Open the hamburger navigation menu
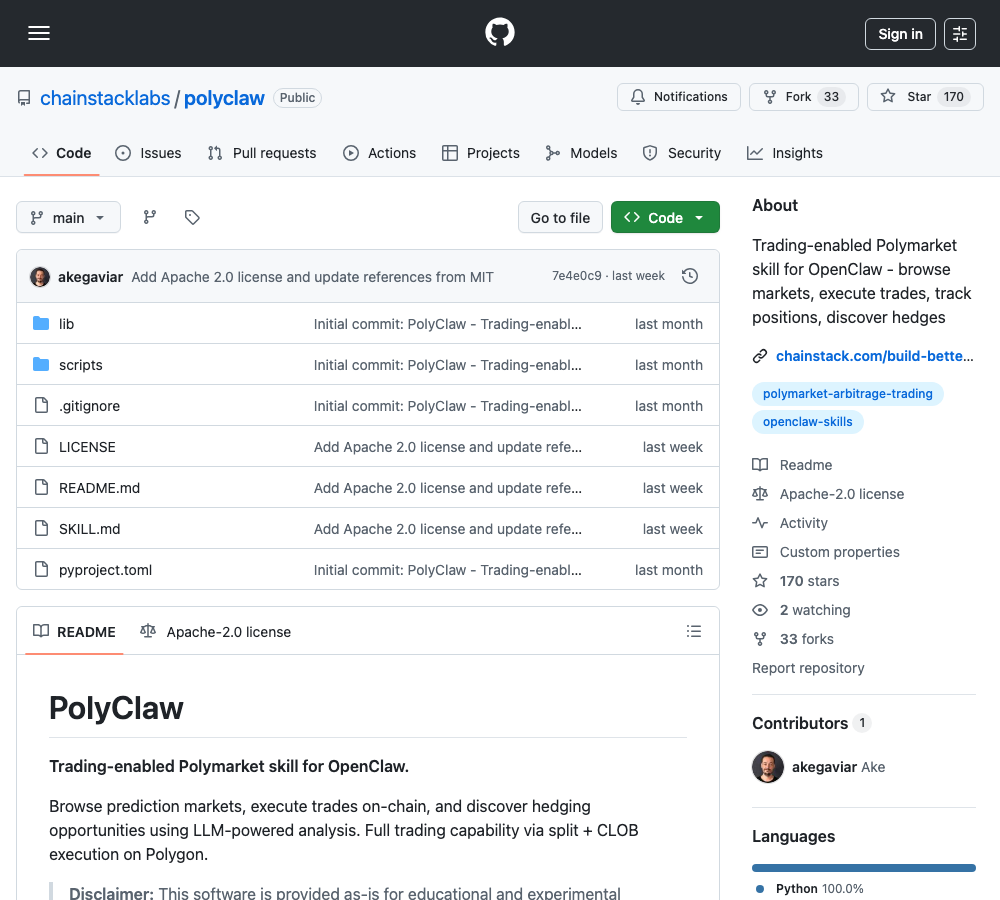The width and height of the screenshot is (1000, 900). coord(39,33)
